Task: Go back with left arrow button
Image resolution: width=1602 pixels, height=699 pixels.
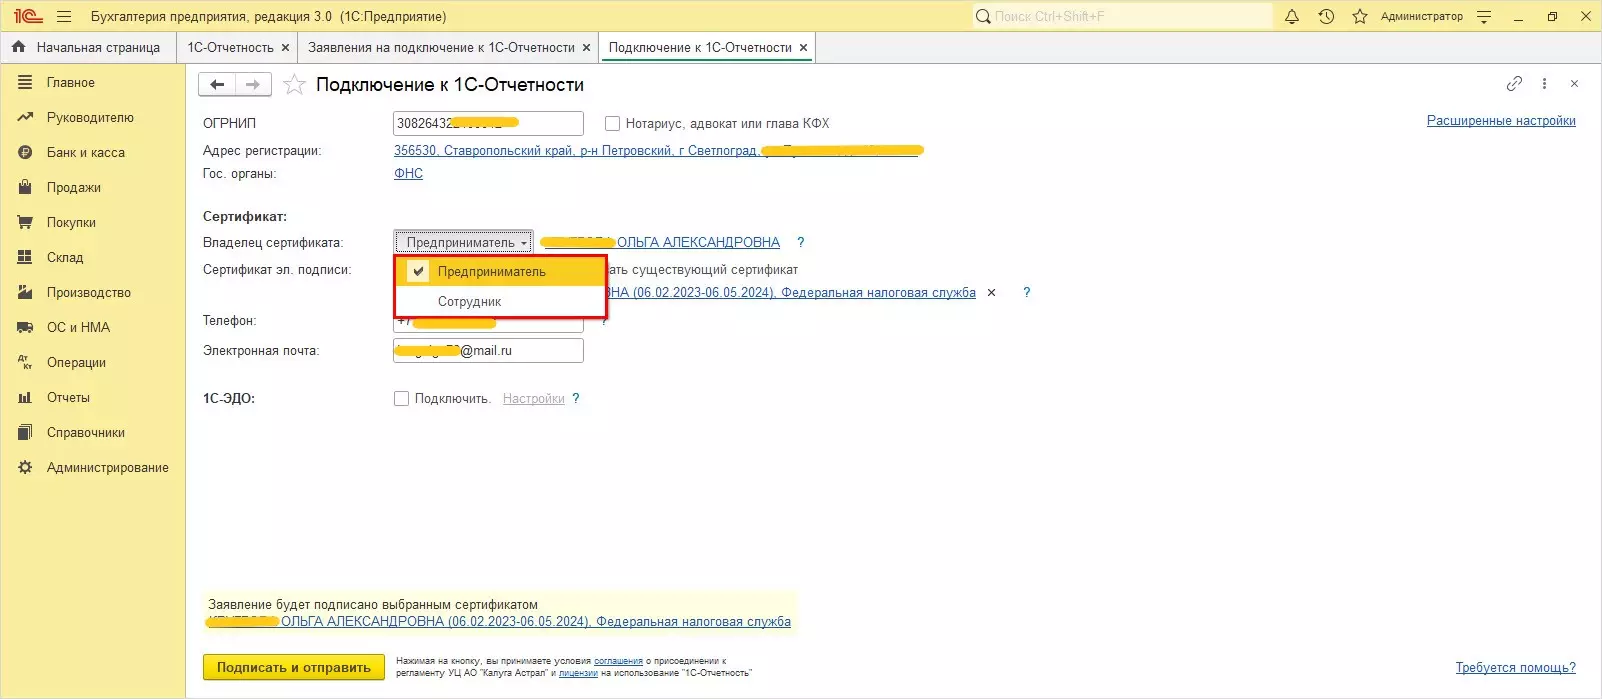Action: coord(217,85)
